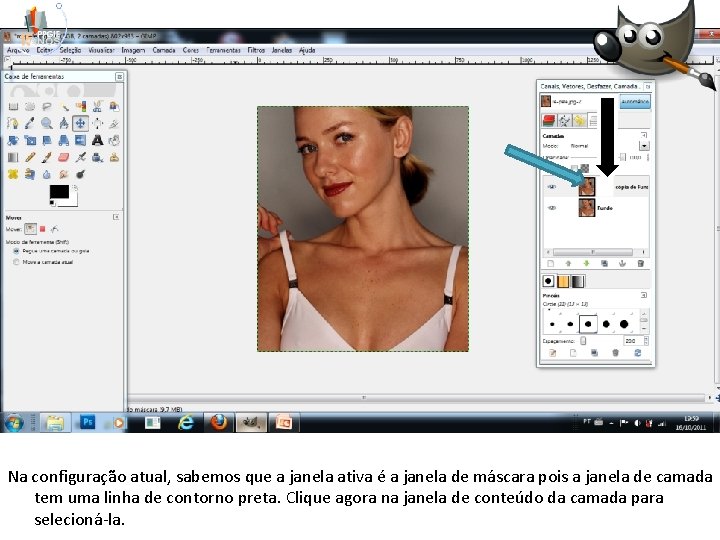Select the Move tool
The height and width of the screenshot is (540, 720).
80,123
